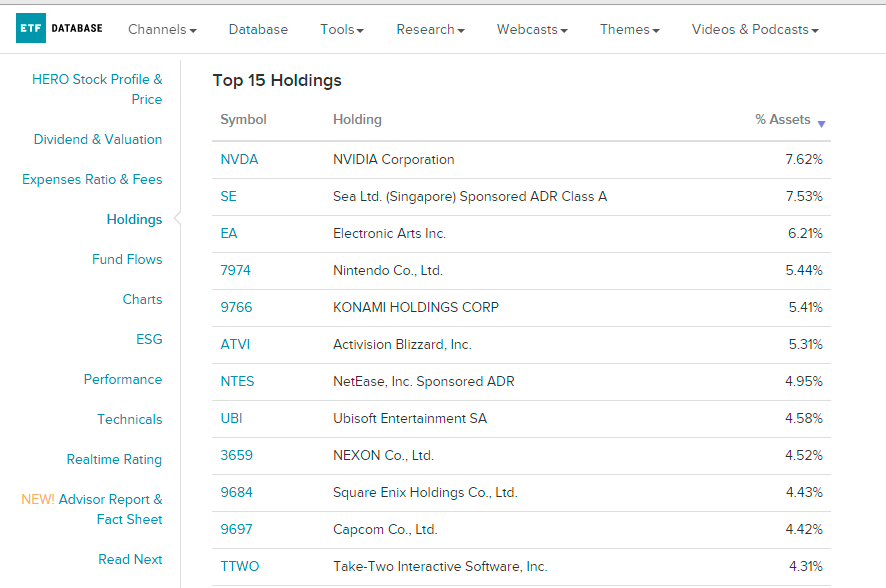This screenshot has width=886, height=588.
Task: Open the UBI symbol link
Action: point(231,419)
